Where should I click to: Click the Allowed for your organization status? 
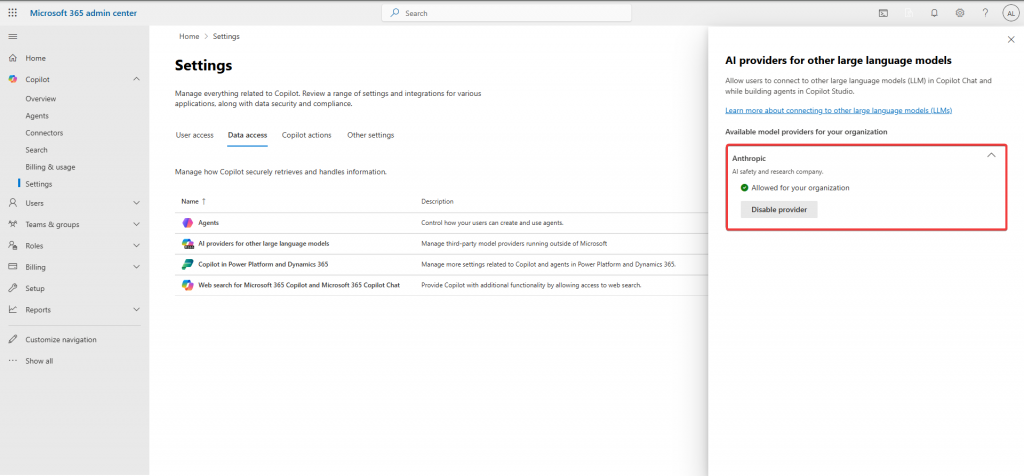coord(795,187)
